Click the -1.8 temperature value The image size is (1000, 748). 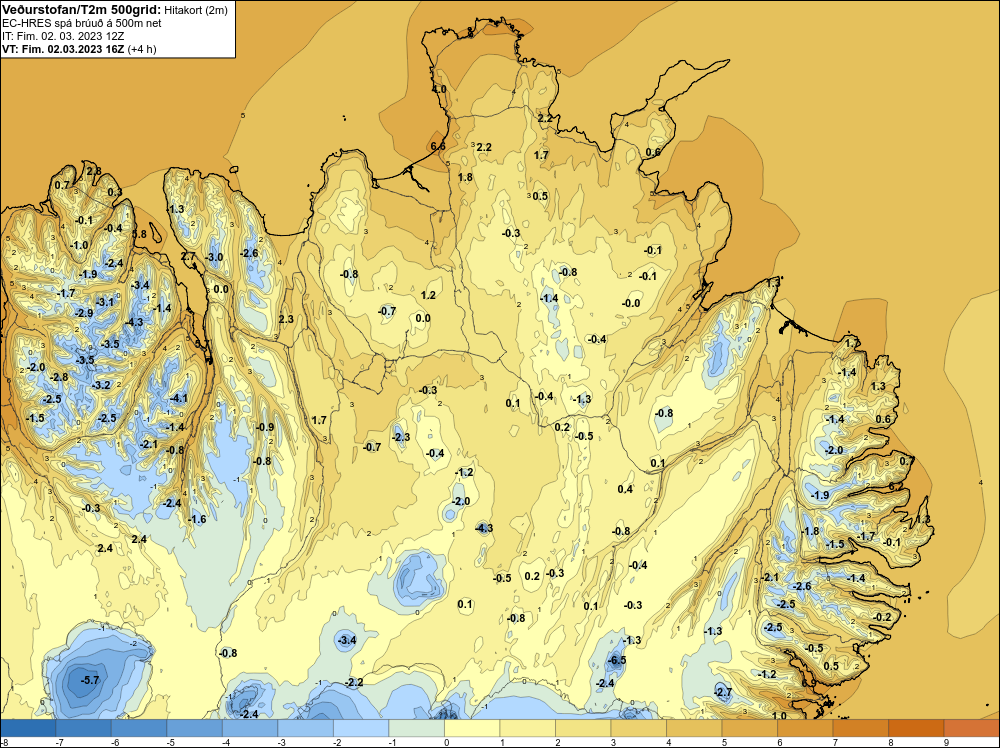809,531
